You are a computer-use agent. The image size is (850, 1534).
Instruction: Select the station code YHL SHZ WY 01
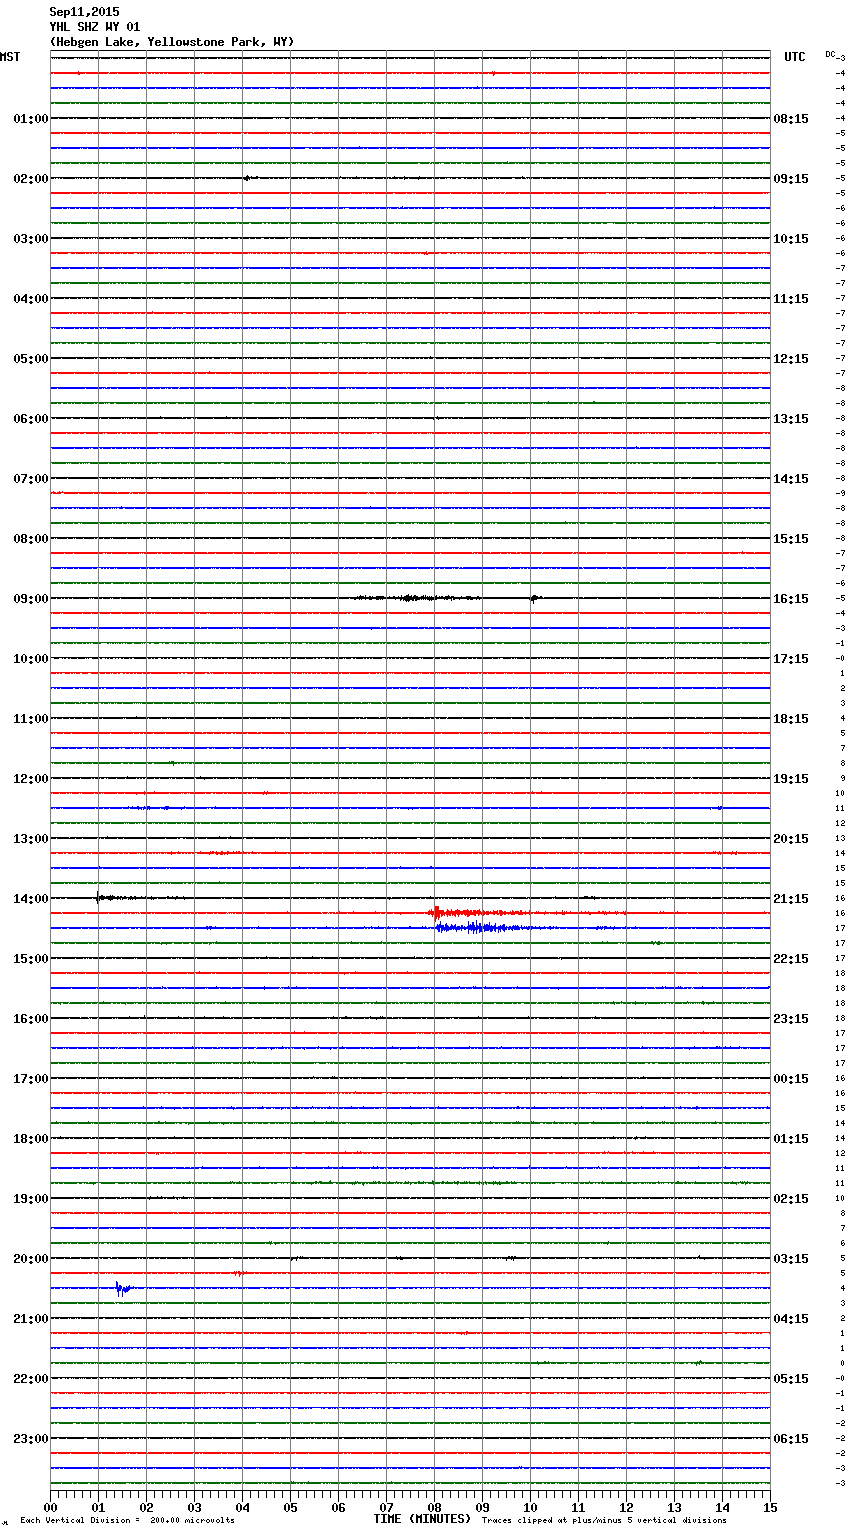pos(95,27)
